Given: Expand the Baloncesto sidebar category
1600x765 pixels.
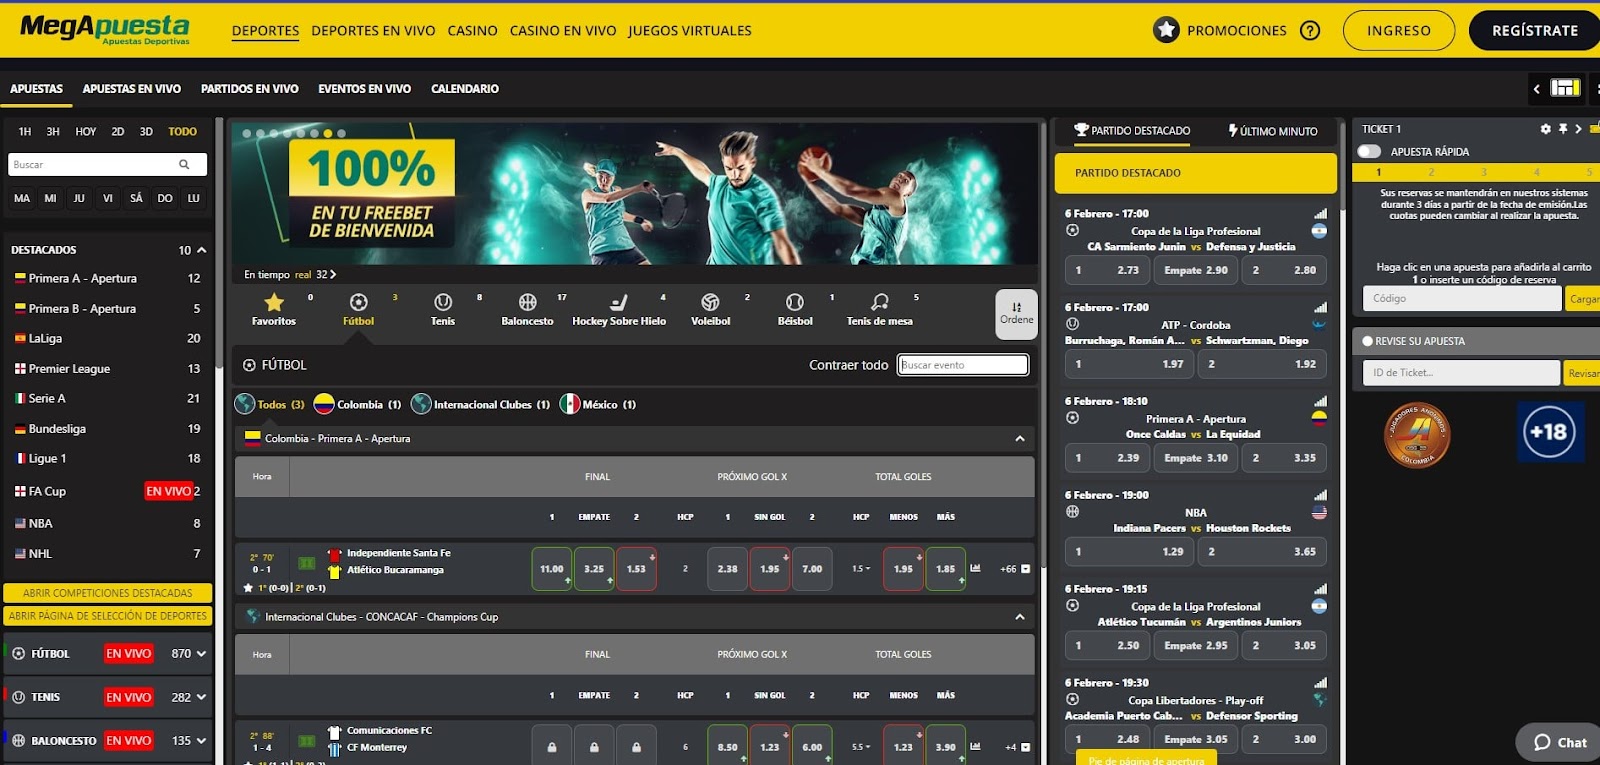Looking at the screenshot, I should click(x=202, y=741).
